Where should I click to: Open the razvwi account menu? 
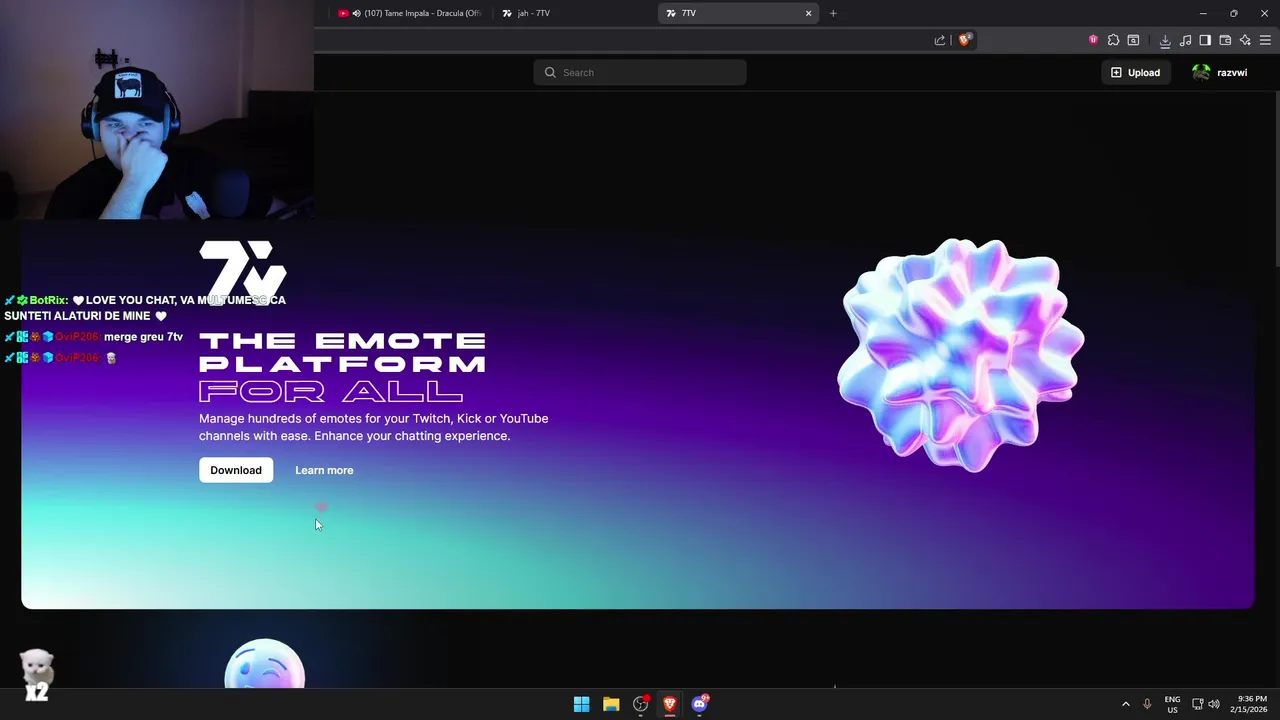(x=1220, y=72)
